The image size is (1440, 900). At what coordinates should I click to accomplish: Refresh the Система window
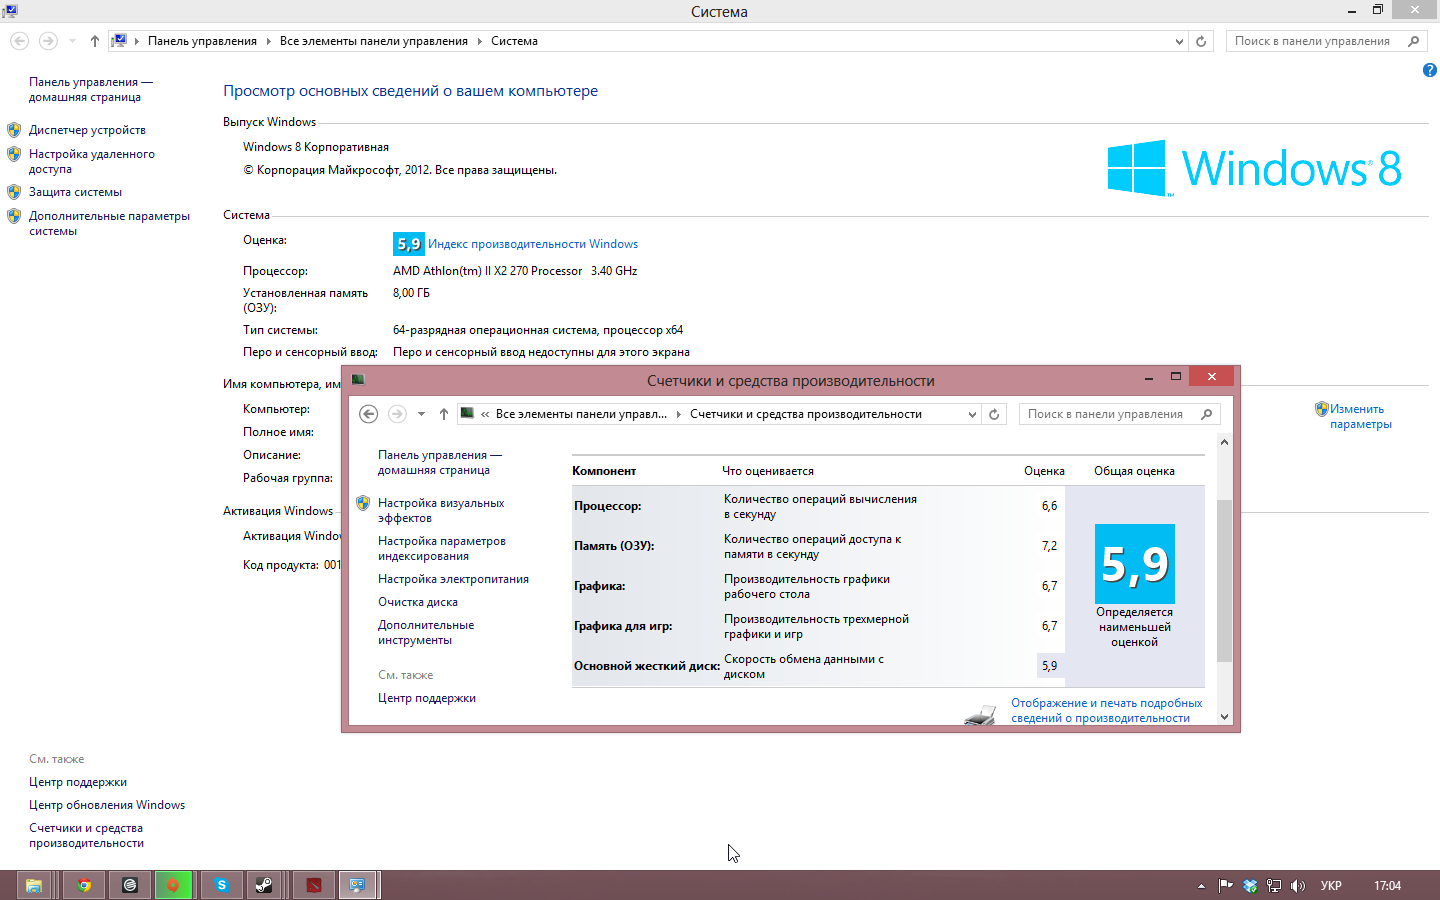[1202, 41]
